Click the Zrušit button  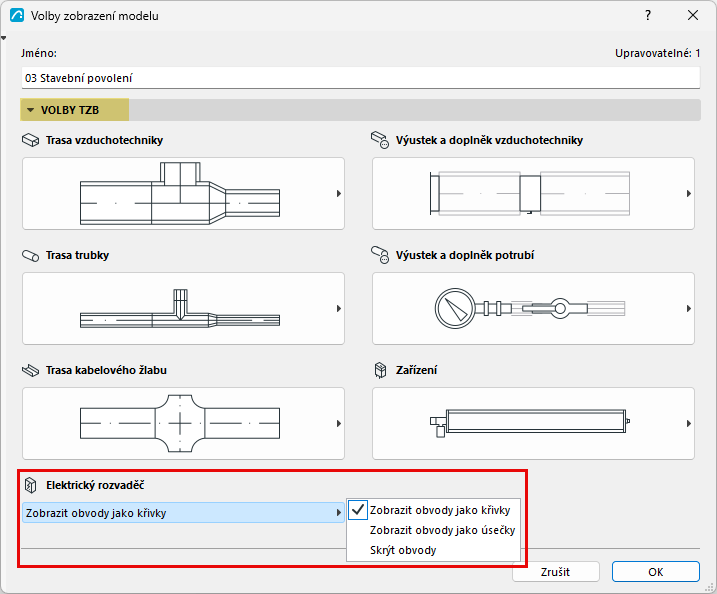pyautogui.click(x=556, y=572)
